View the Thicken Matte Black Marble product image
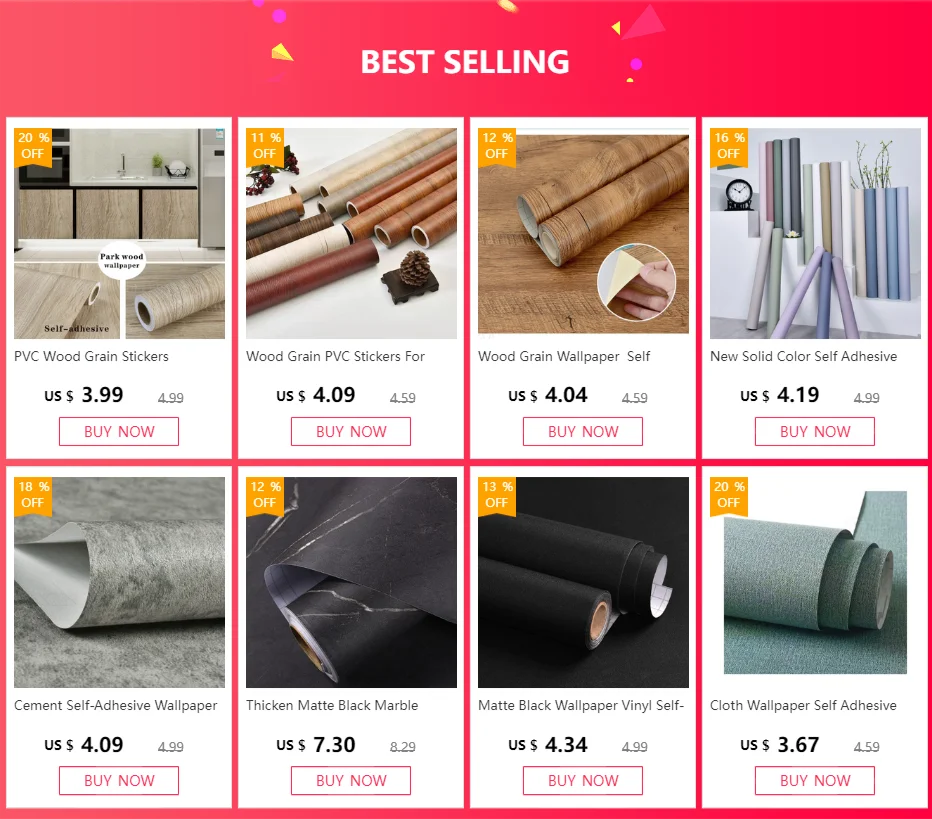 point(351,582)
